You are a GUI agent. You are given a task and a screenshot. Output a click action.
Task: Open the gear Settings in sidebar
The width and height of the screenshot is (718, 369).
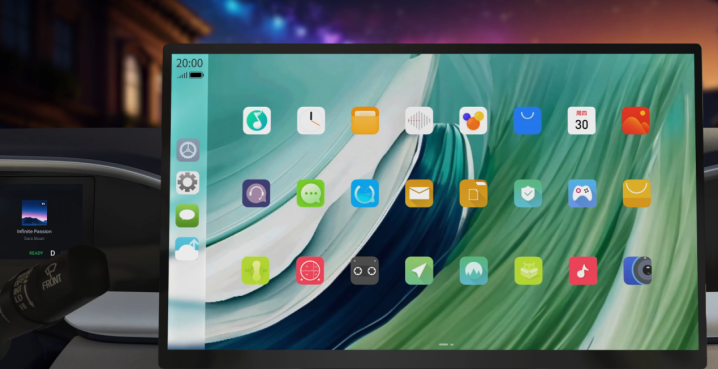[187, 183]
